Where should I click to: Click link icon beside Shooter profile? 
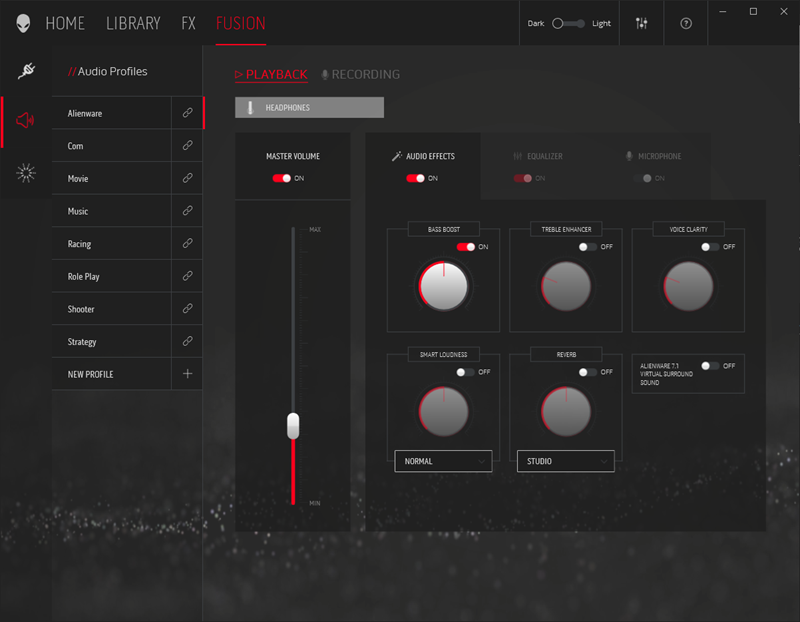(187, 309)
